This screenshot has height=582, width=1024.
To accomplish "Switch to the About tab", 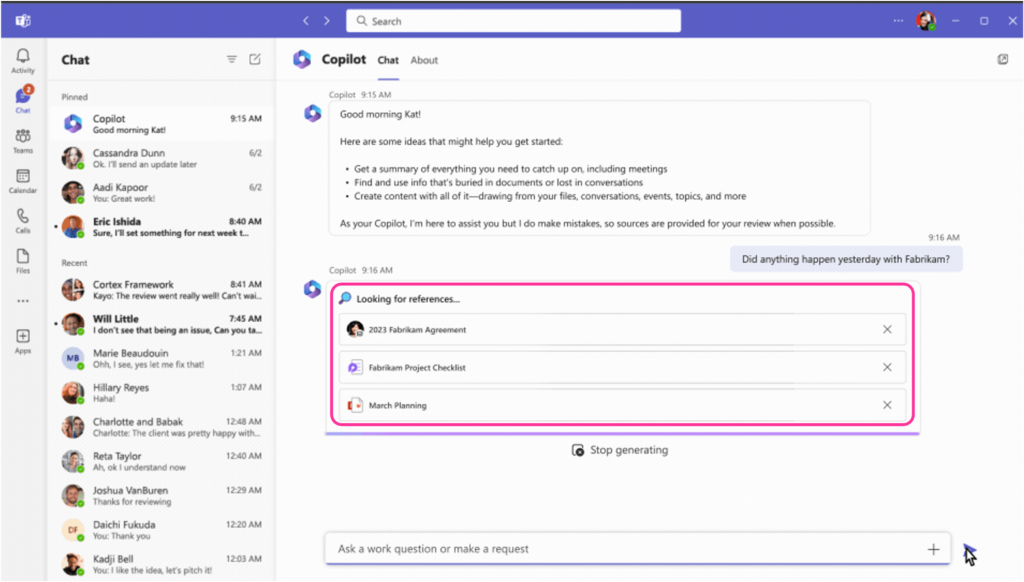I will (x=424, y=60).
